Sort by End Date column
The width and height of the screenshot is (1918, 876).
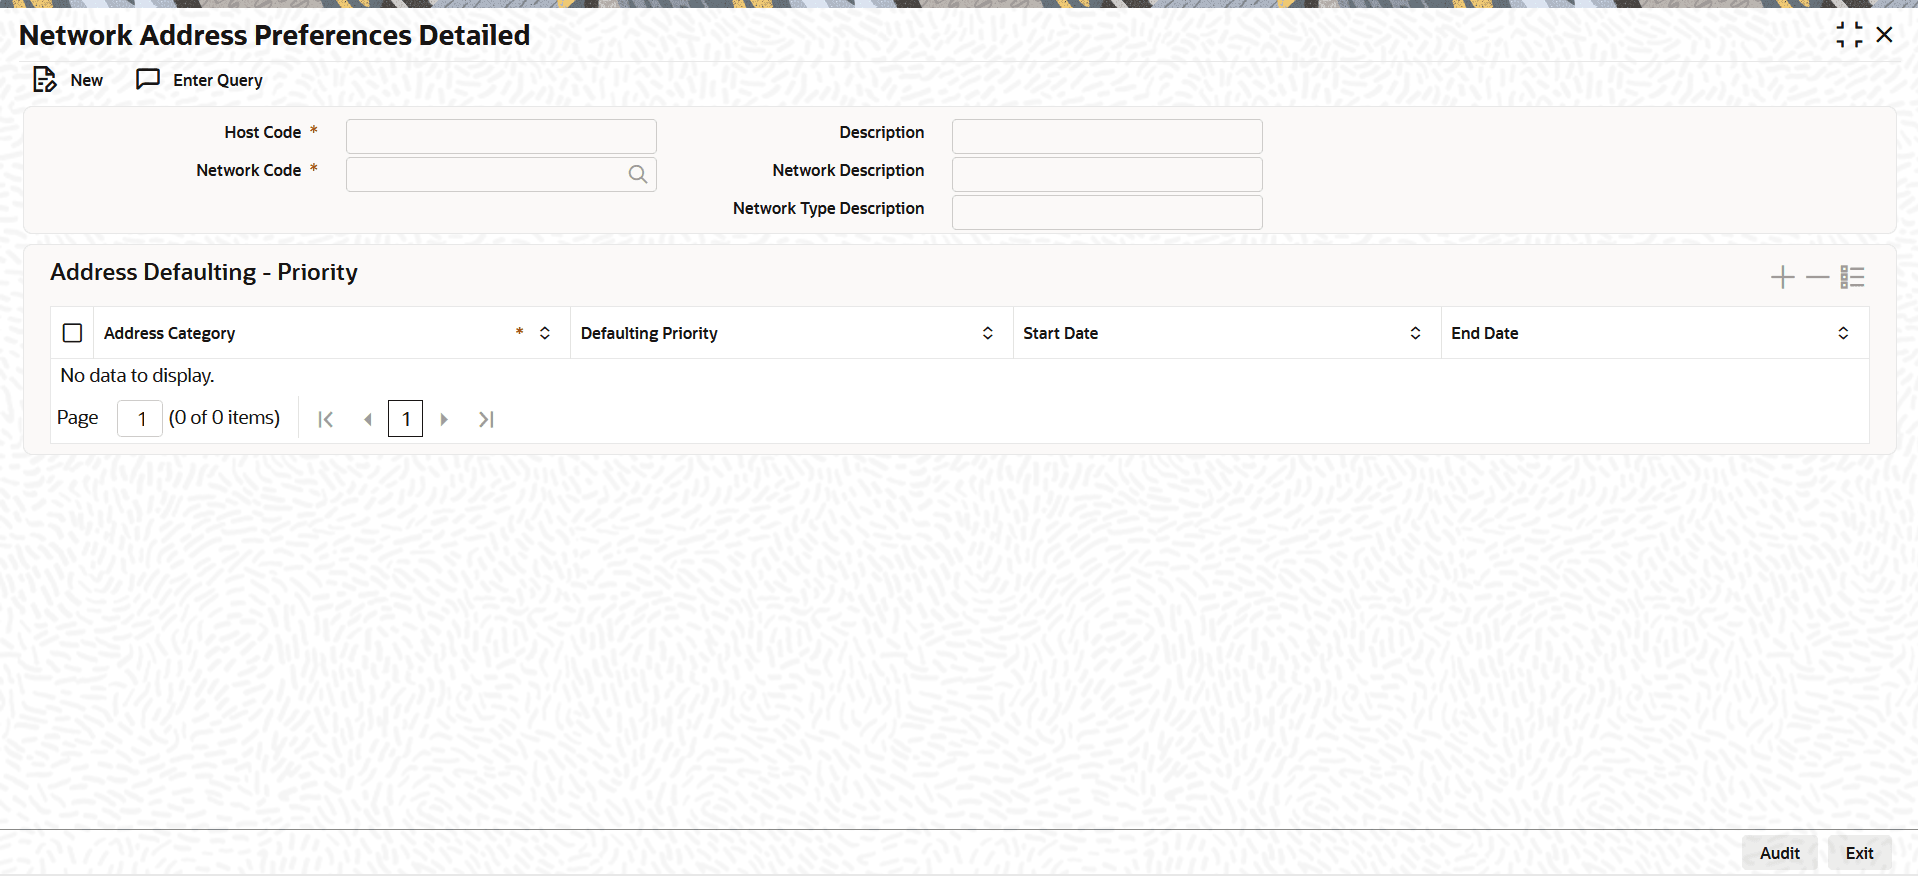1843,333
